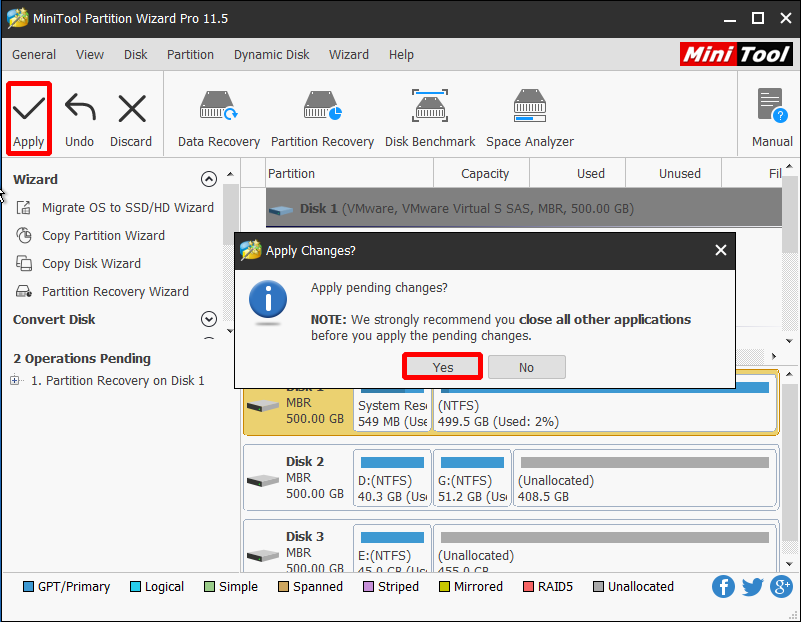Select Migrate OS to SSD/HD Wizard
801x622 pixels.
click(x=128, y=208)
